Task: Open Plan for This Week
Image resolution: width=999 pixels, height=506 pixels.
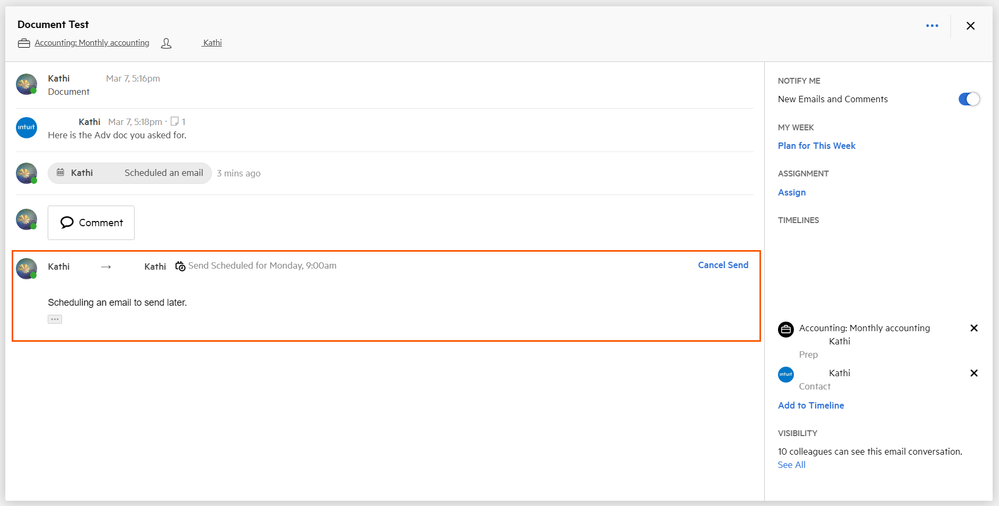Action: 816,146
